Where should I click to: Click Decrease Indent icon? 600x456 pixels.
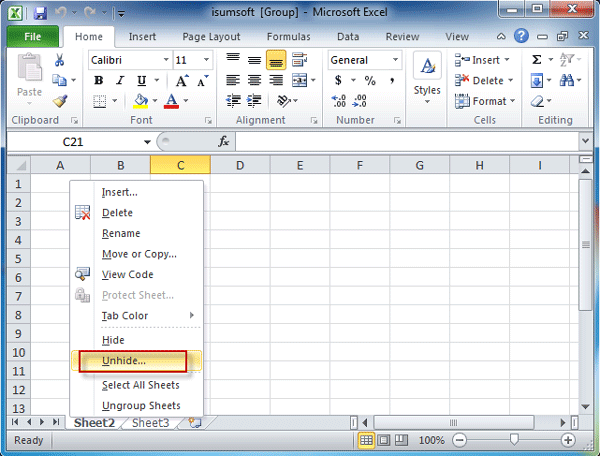coord(233,101)
